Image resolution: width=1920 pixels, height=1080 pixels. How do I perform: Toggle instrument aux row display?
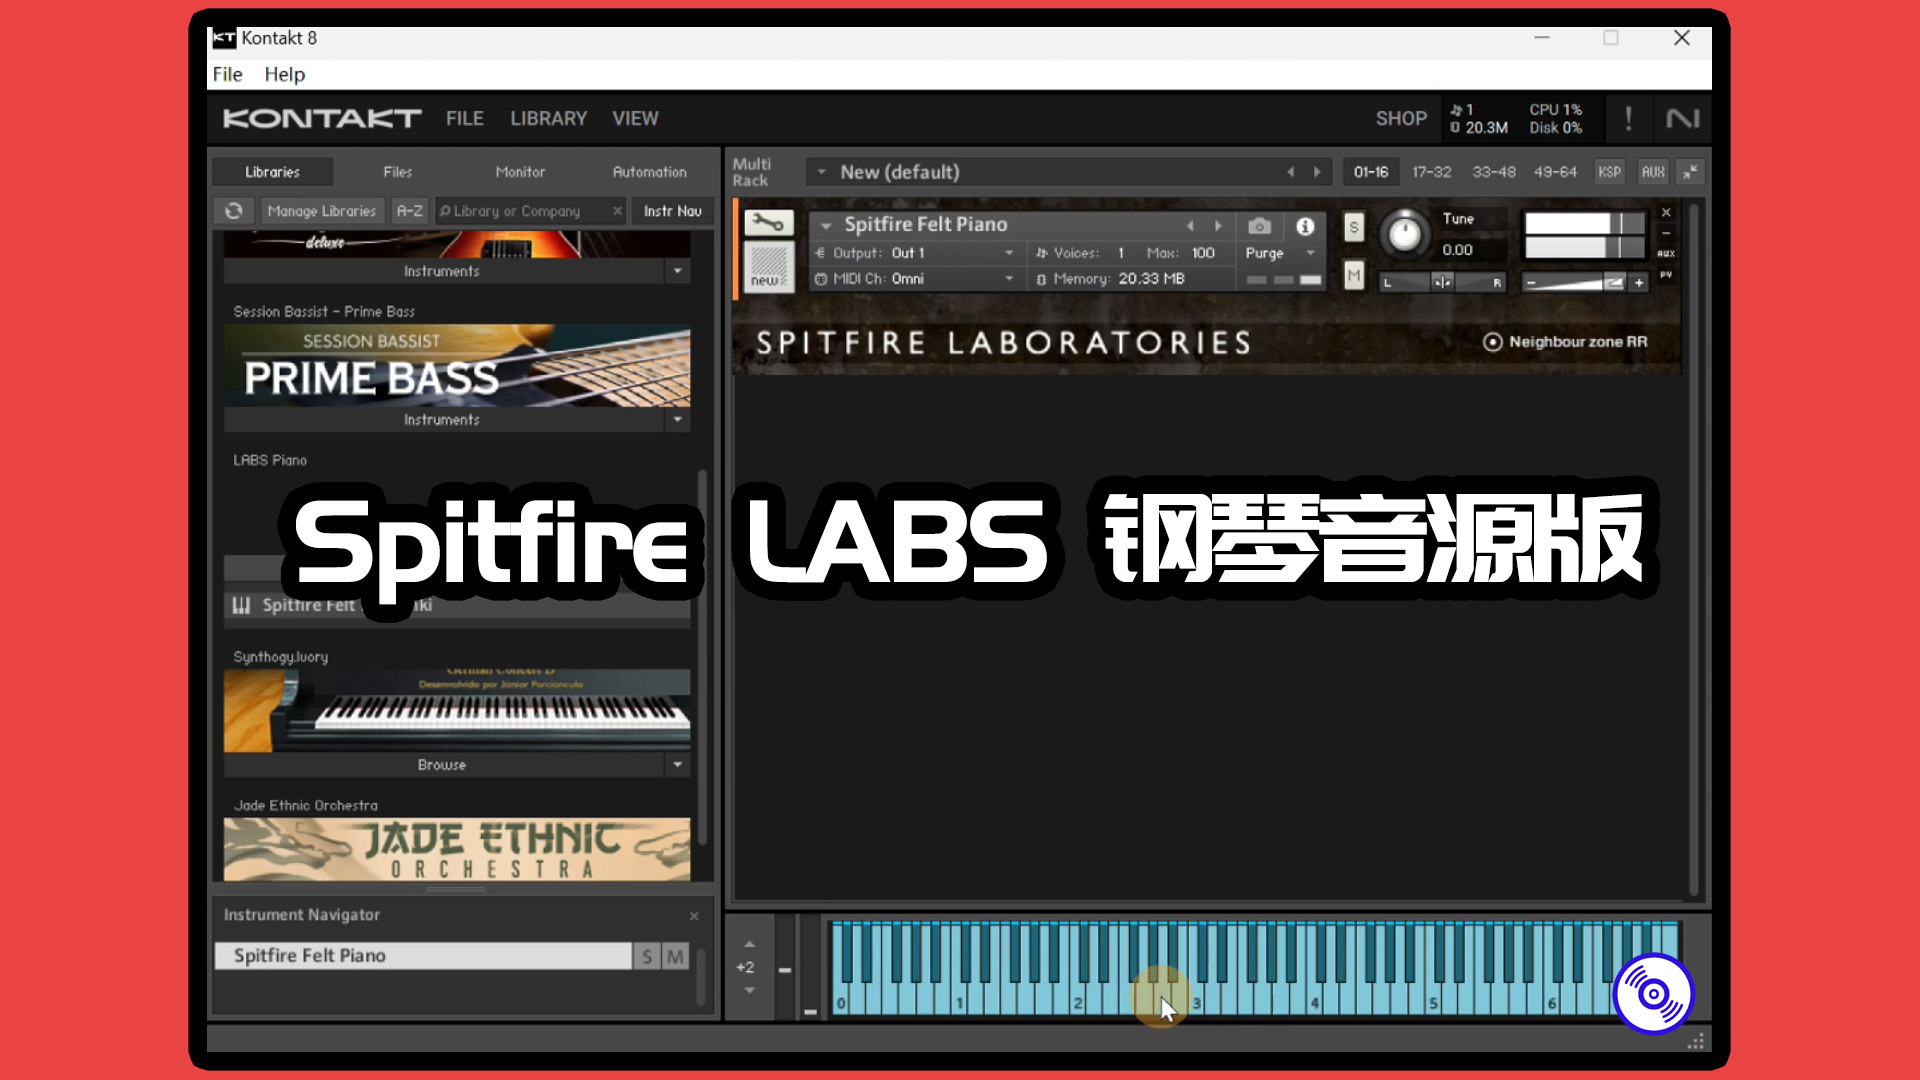tap(1666, 254)
